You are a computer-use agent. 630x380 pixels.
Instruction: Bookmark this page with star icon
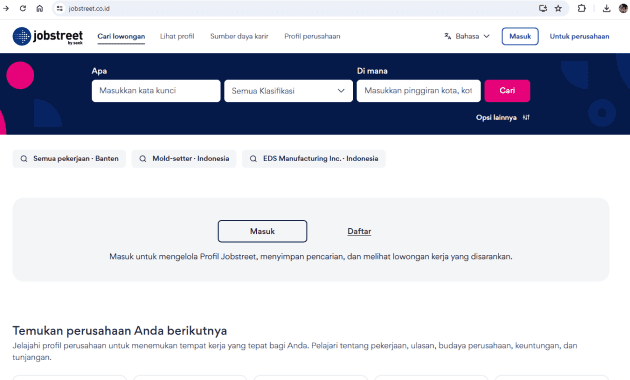click(558, 8)
